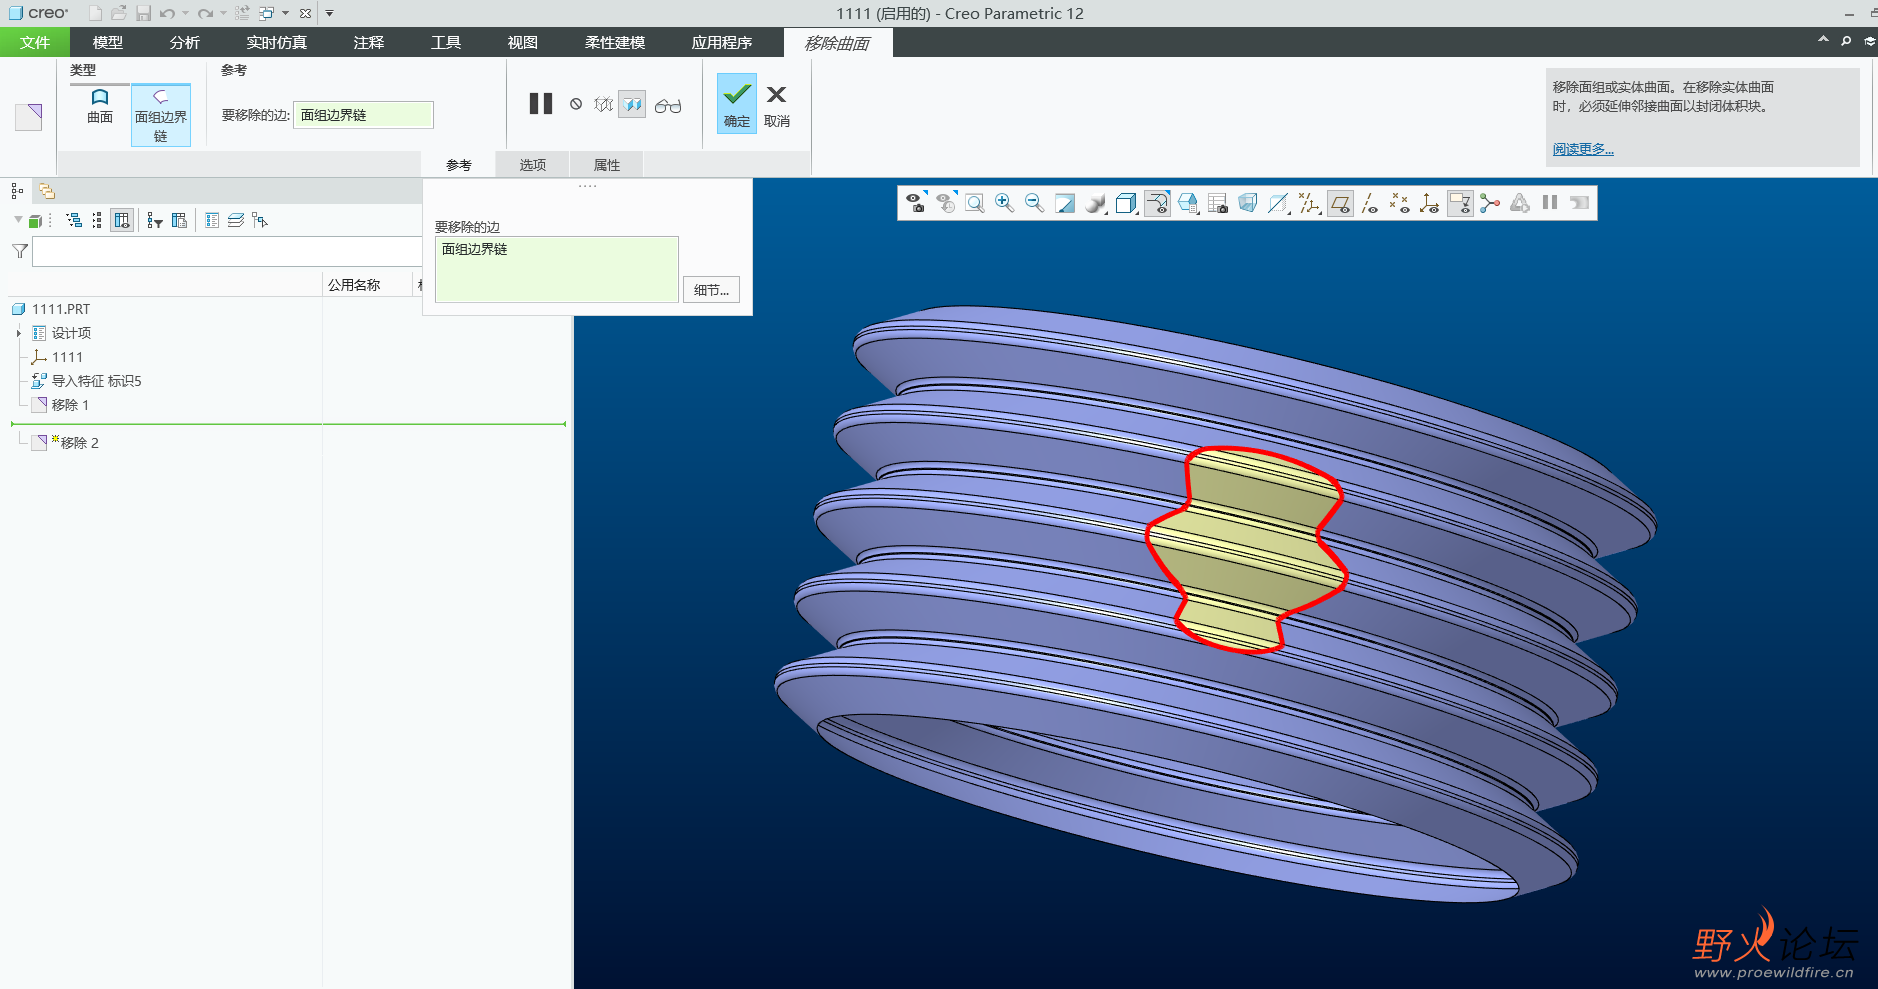Click the eyeglasses preview icon
Image resolution: width=1878 pixels, height=989 pixels.
pos(668,105)
